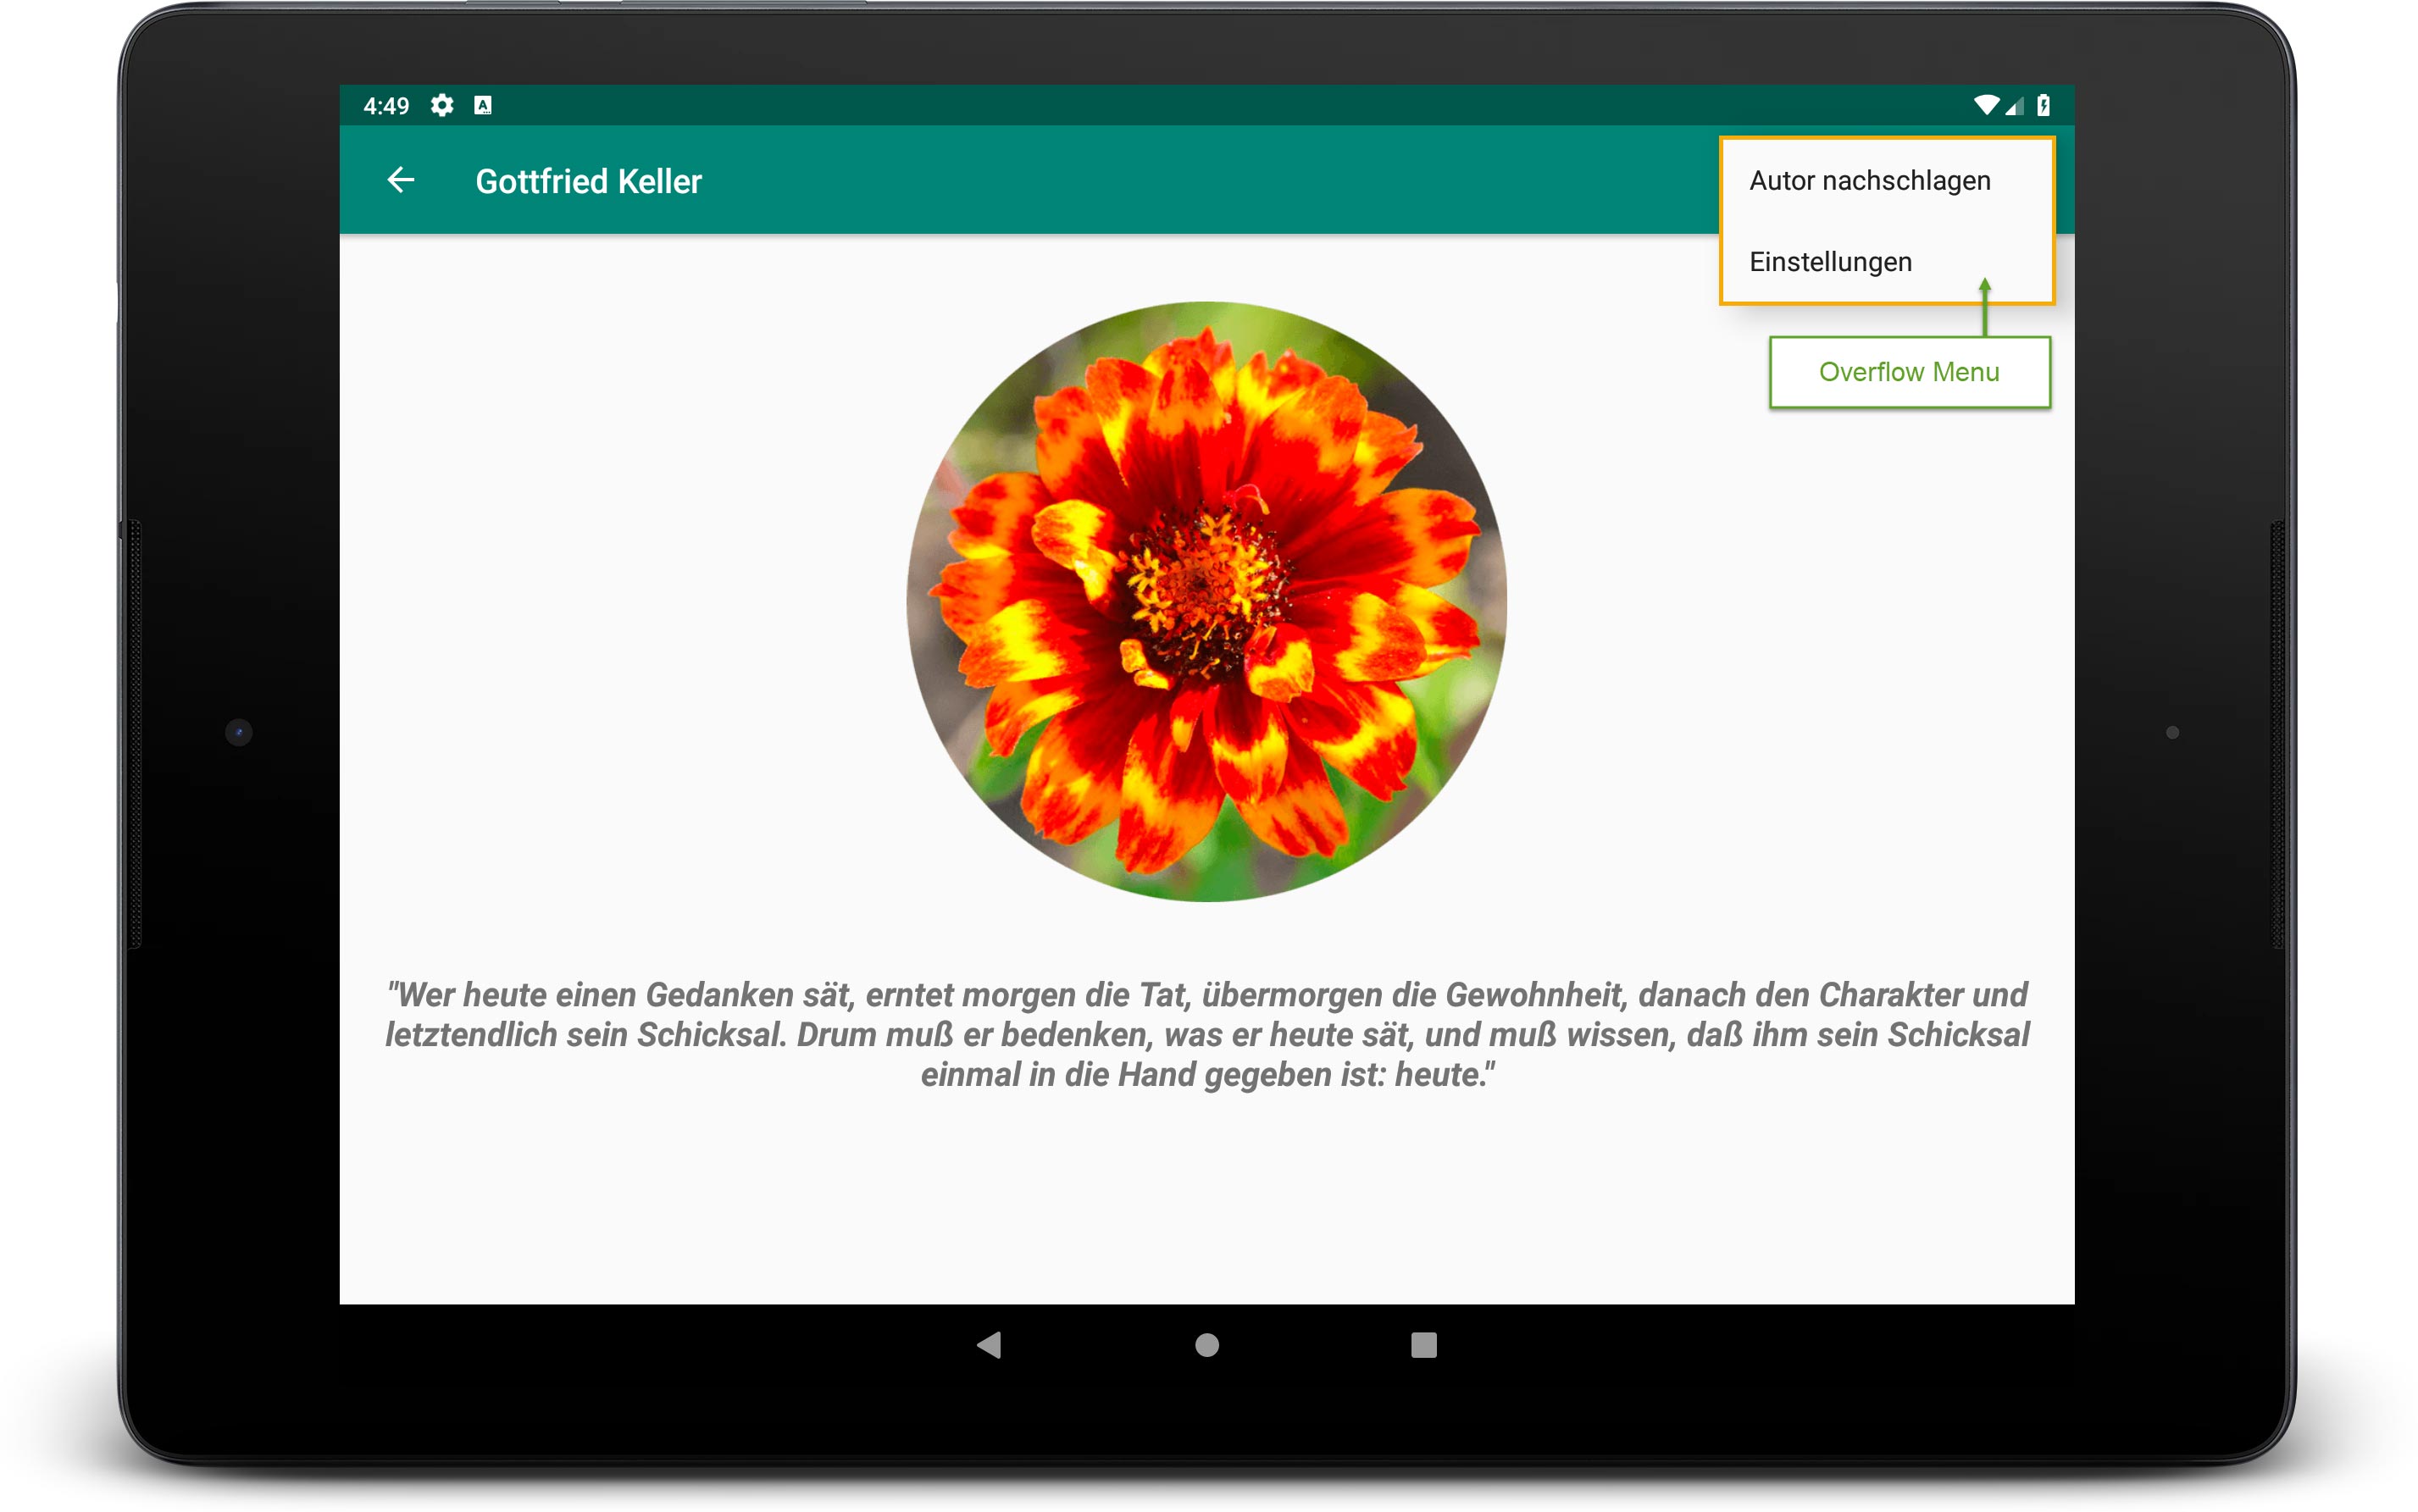The width and height of the screenshot is (2418, 1512).
Task: Tap the circular flower image
Action: coord(1206,601)
